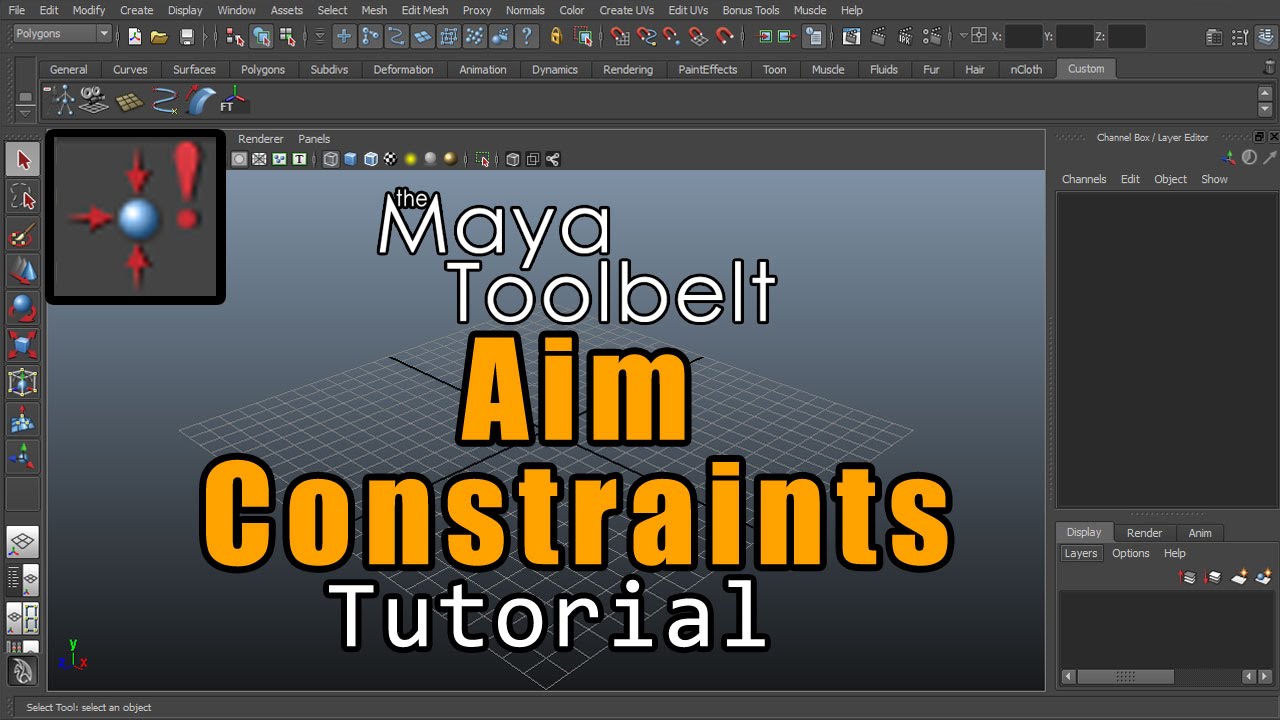Click the question mark miscellaneous mask
This screenshot has height=720, width=1280.
coord(527,37)
